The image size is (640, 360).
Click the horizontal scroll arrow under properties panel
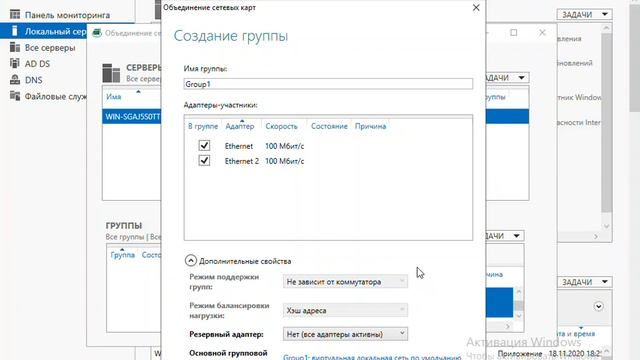596,236
